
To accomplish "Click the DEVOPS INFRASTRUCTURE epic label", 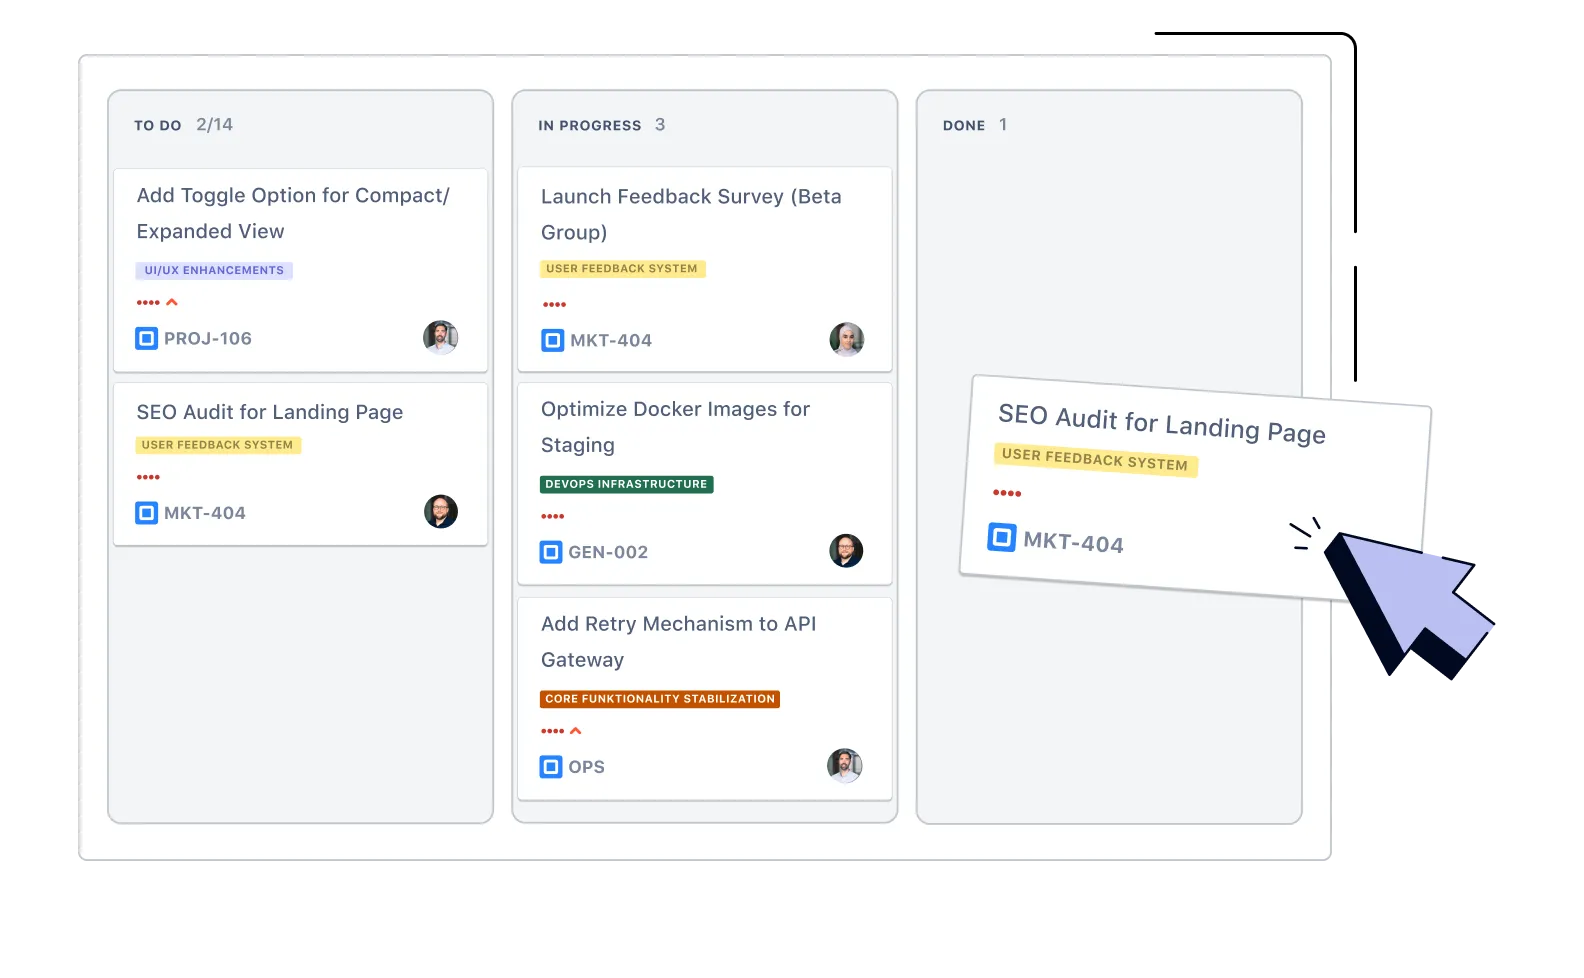I will coord(626,484).
